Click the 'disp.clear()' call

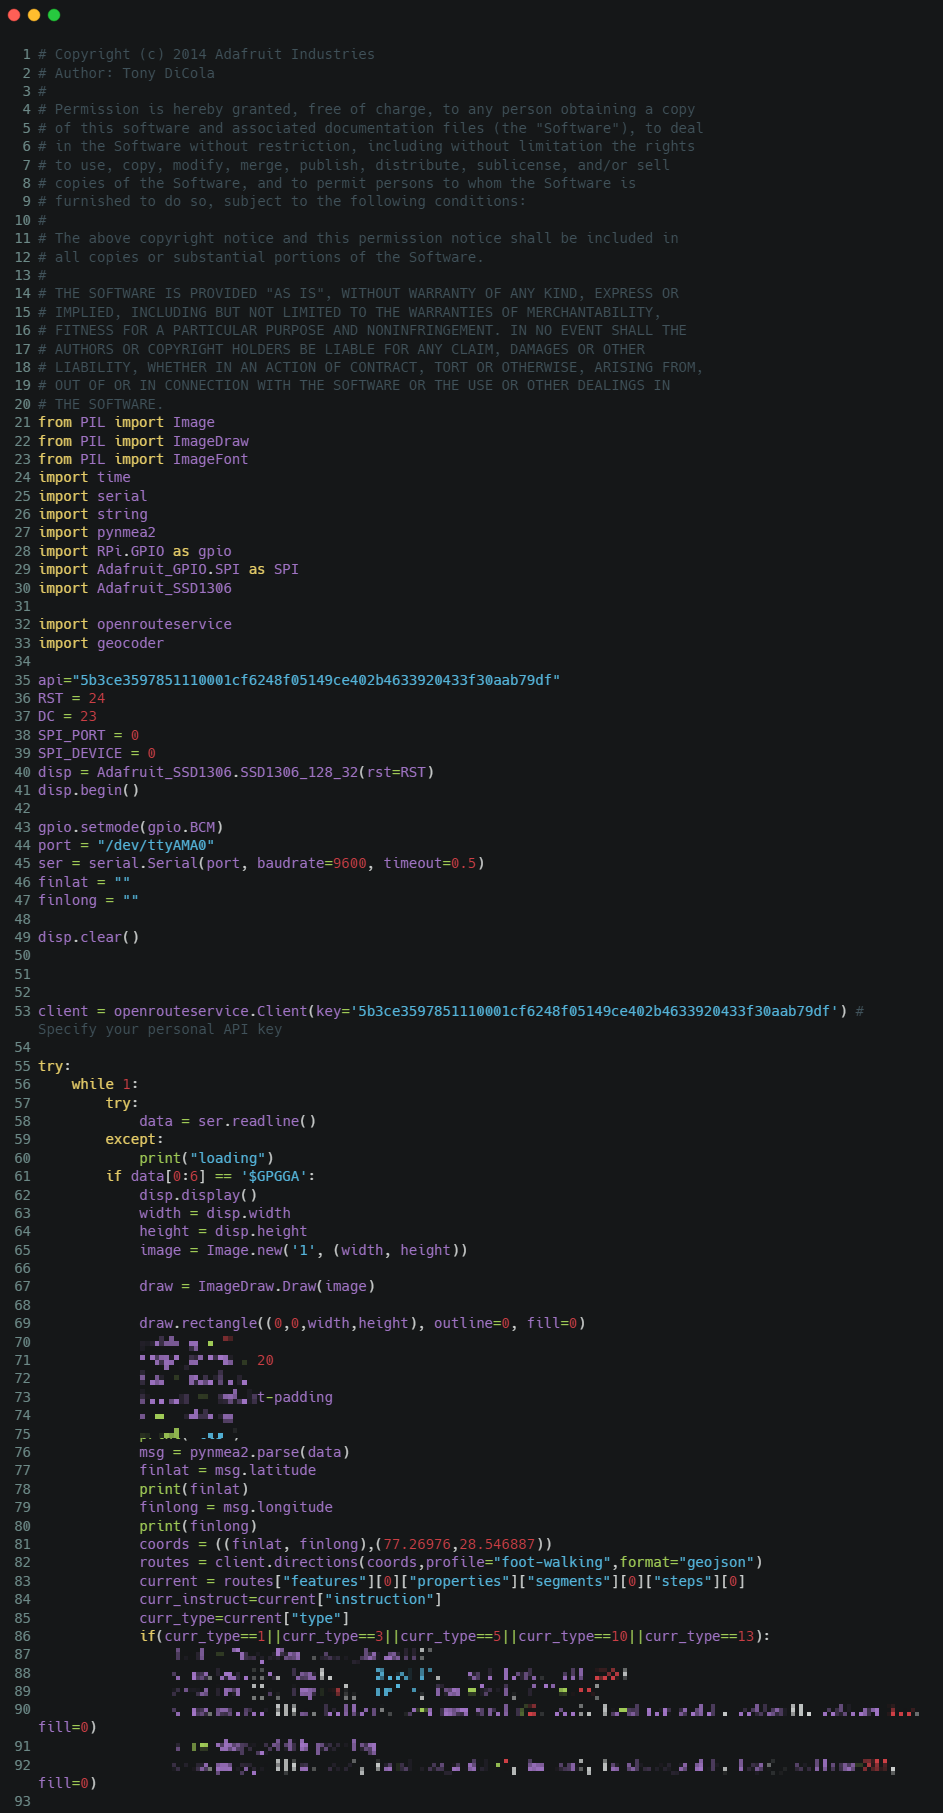tap(88, 937)
